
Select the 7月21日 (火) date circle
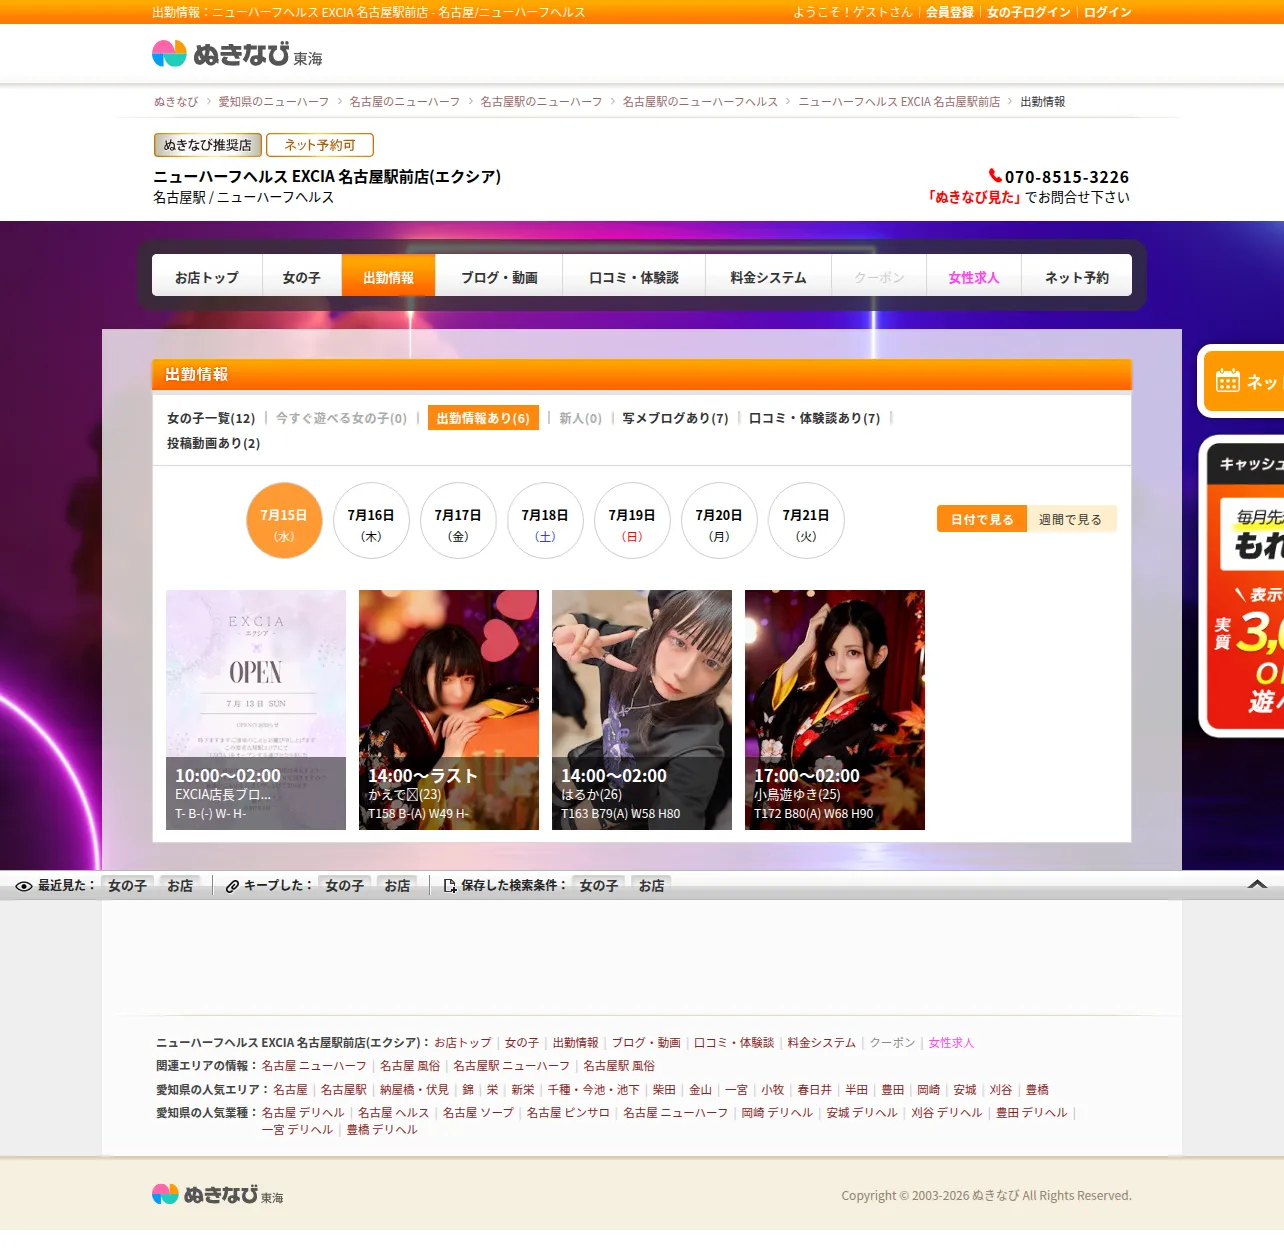point(806,521)
